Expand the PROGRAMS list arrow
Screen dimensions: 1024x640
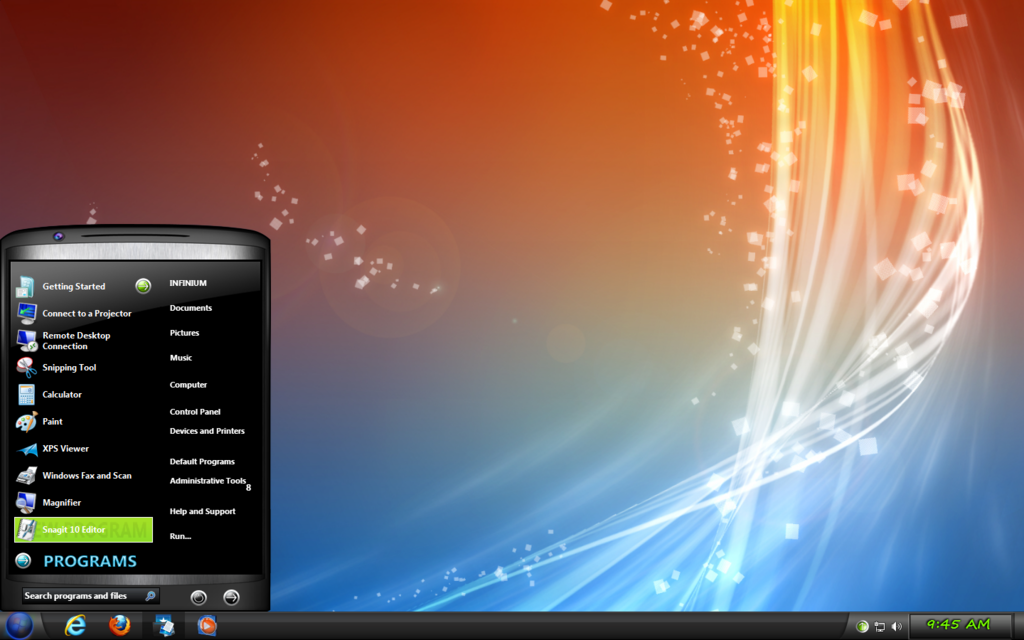(x=23, y=560)
